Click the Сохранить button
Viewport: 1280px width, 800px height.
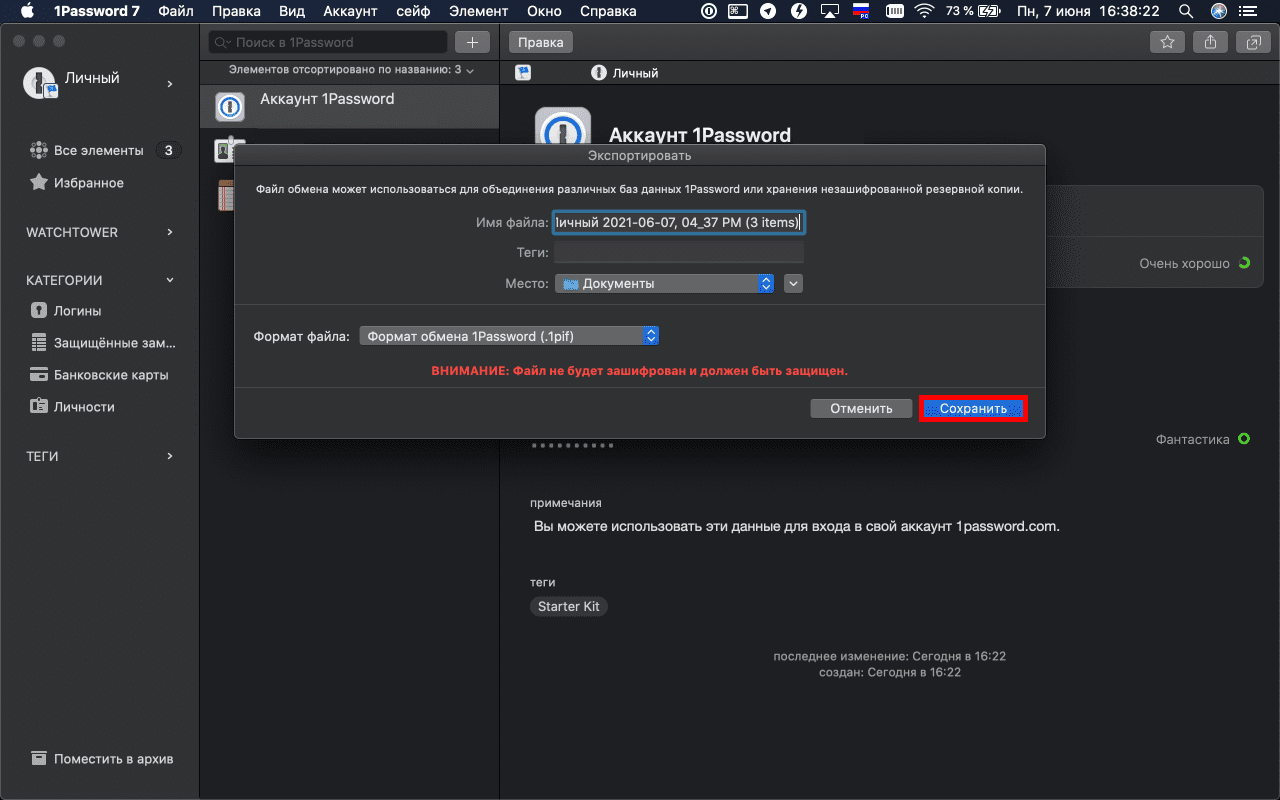(973, 408)
